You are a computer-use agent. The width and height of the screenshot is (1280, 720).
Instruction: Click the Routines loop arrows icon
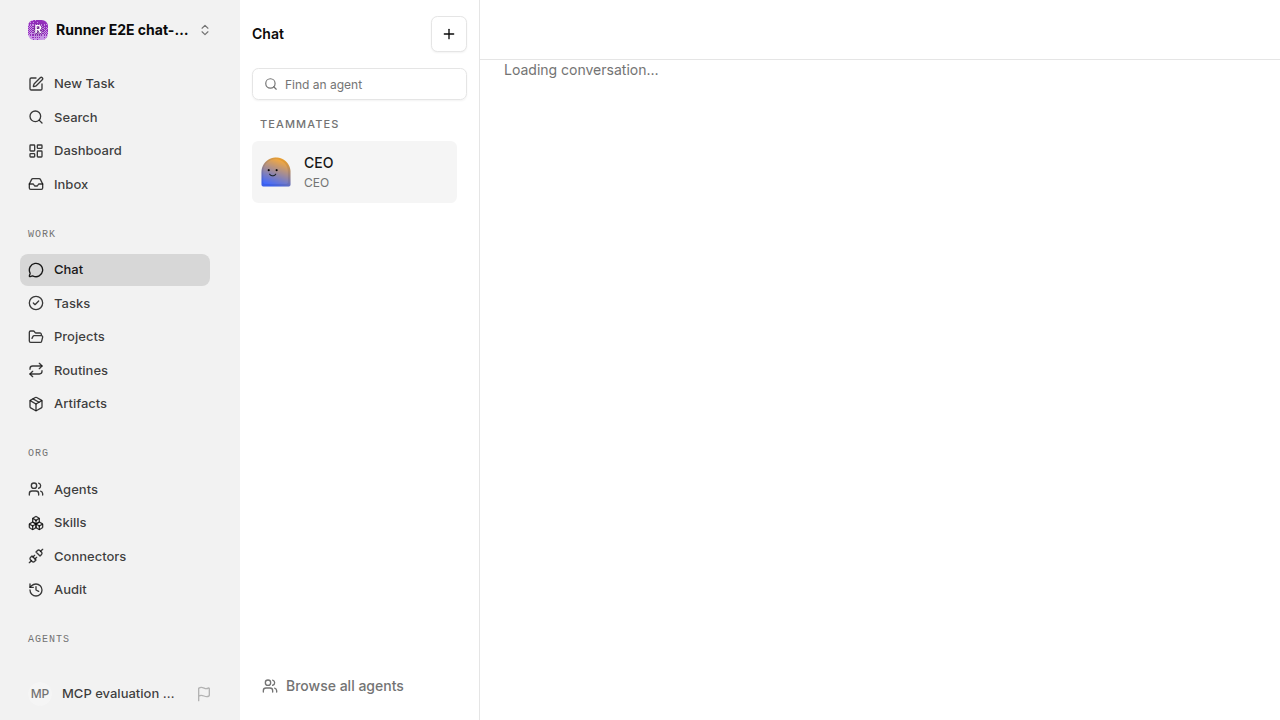click(36, 371)
